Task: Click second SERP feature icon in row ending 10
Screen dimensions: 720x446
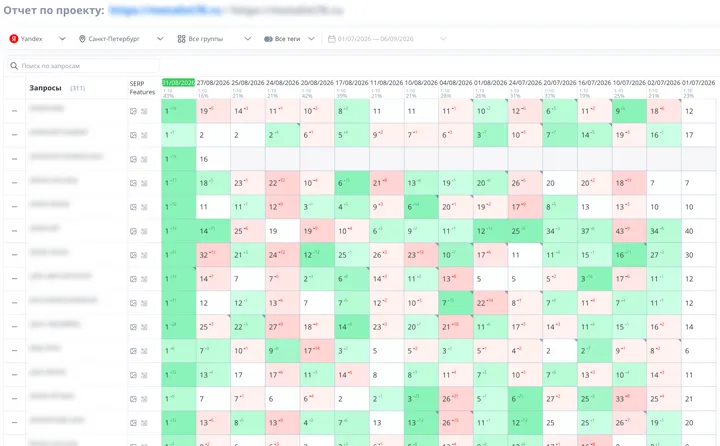Action: pos(144,207)
